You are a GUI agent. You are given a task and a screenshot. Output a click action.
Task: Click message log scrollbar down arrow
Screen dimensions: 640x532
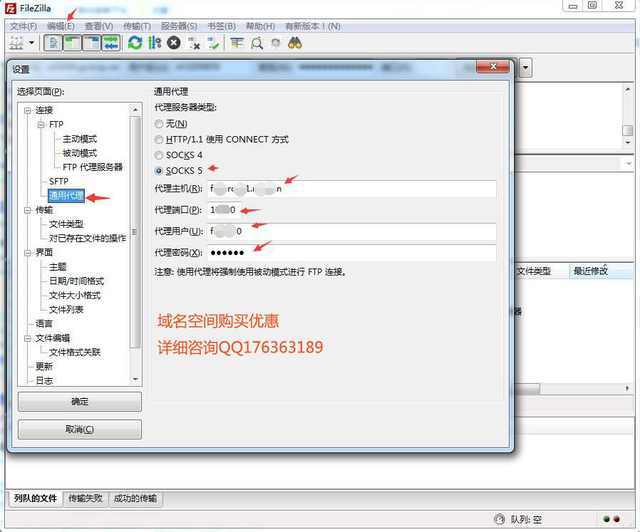628,142
